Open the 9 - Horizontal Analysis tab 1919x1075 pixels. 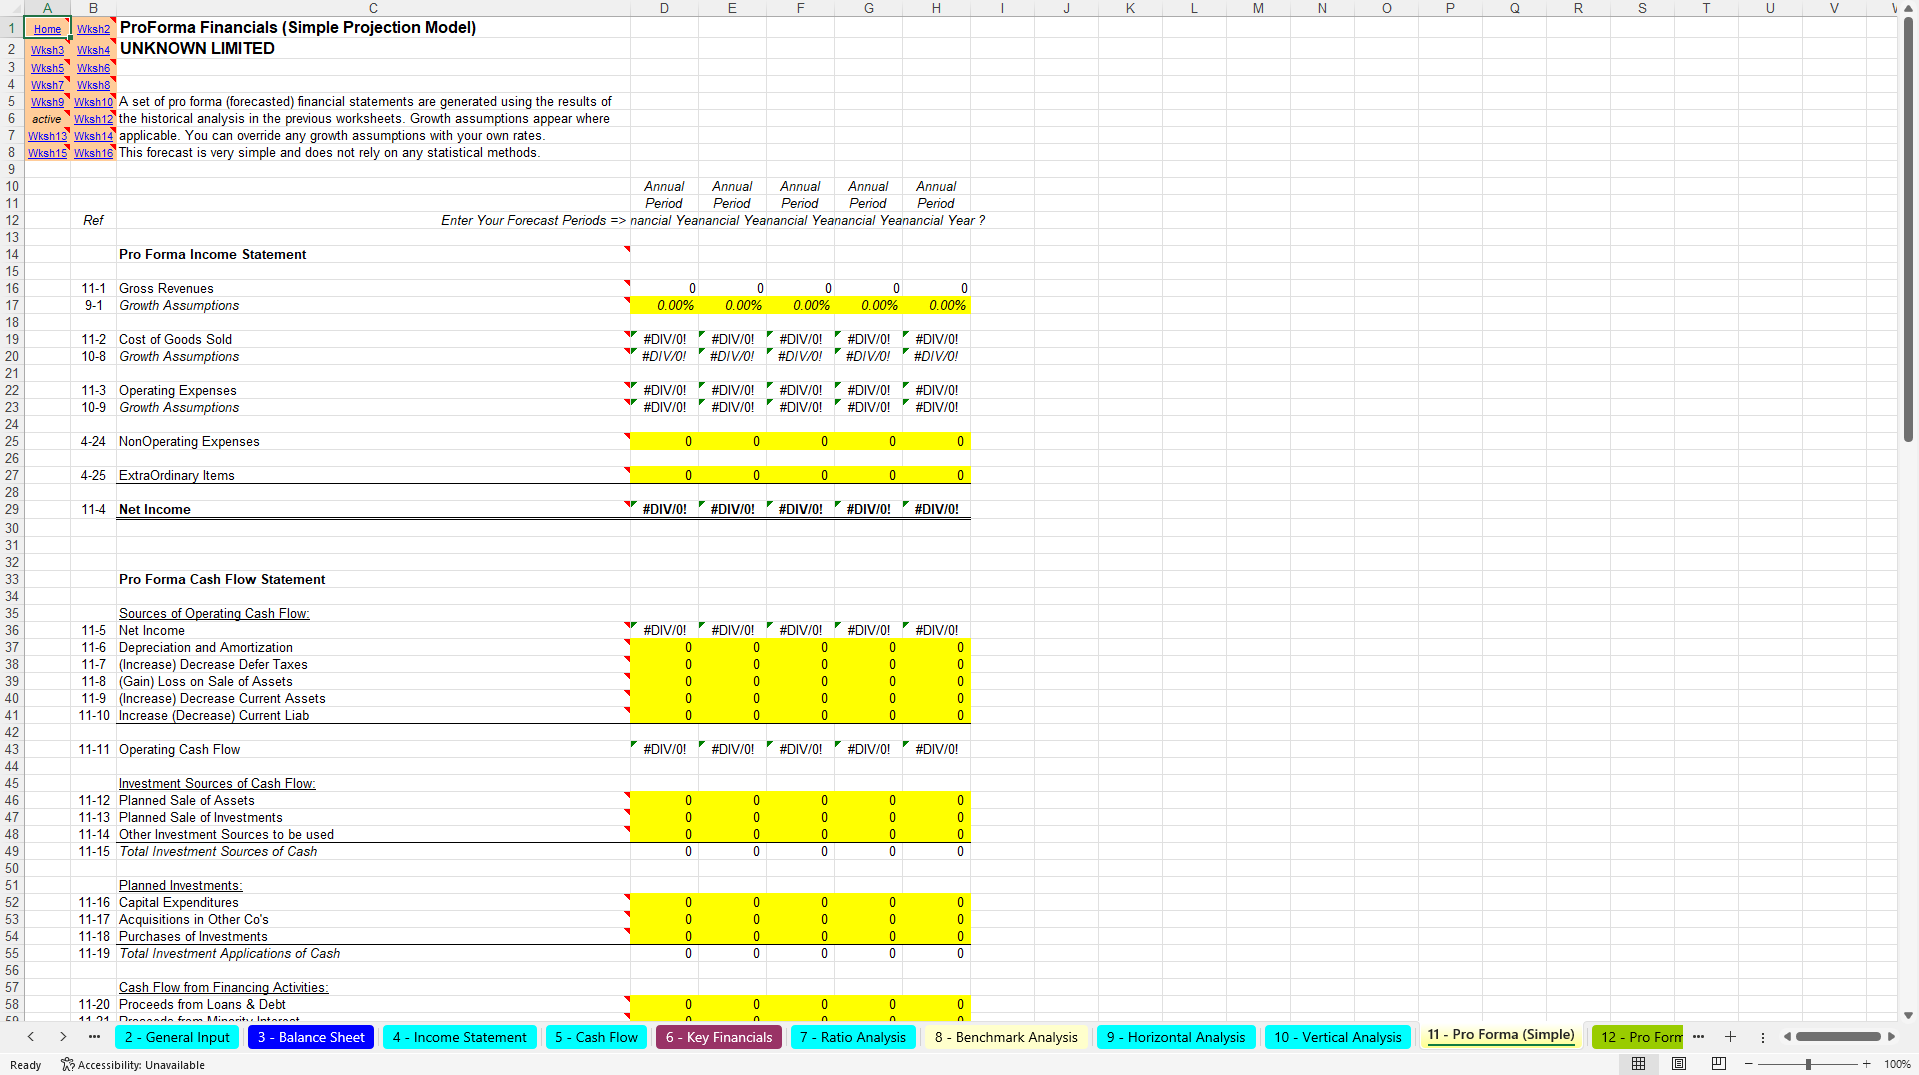click(1176, 1037)
